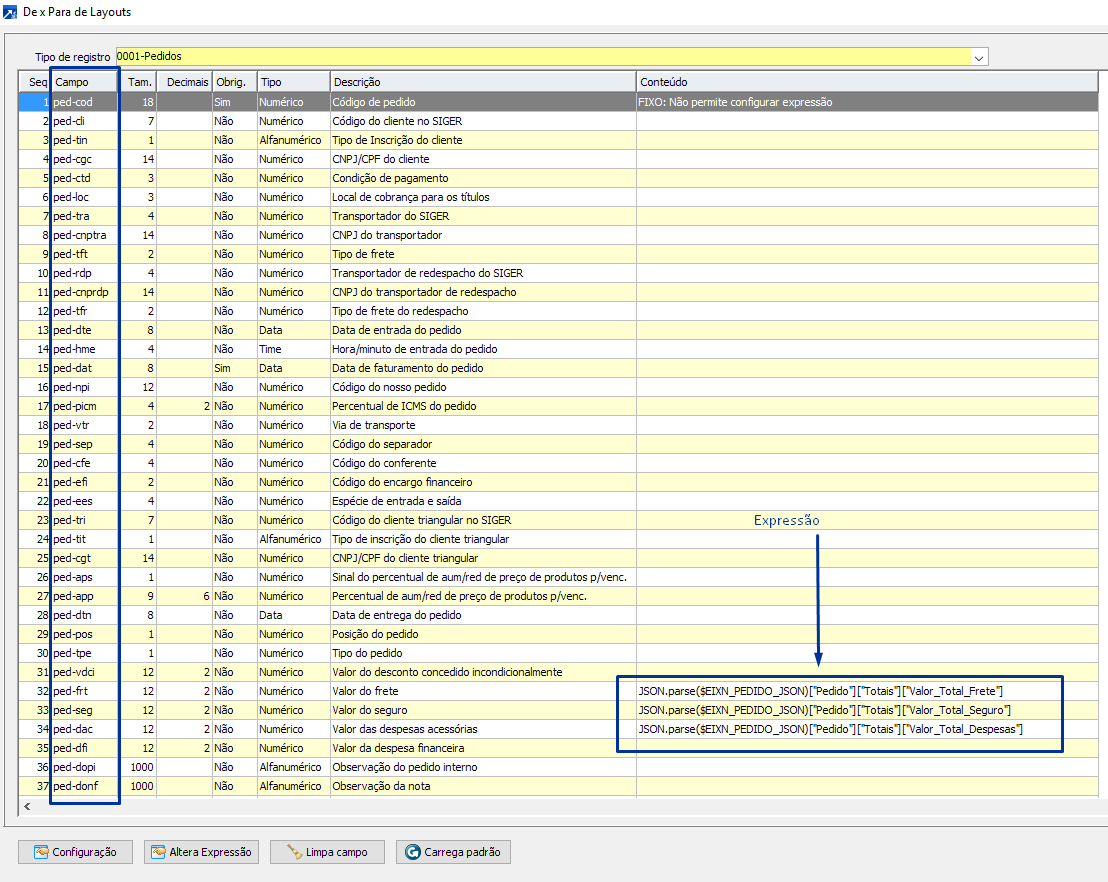Click the Obrig. column header
Screen dimensions: 1108x882
[x=233, y=82]
